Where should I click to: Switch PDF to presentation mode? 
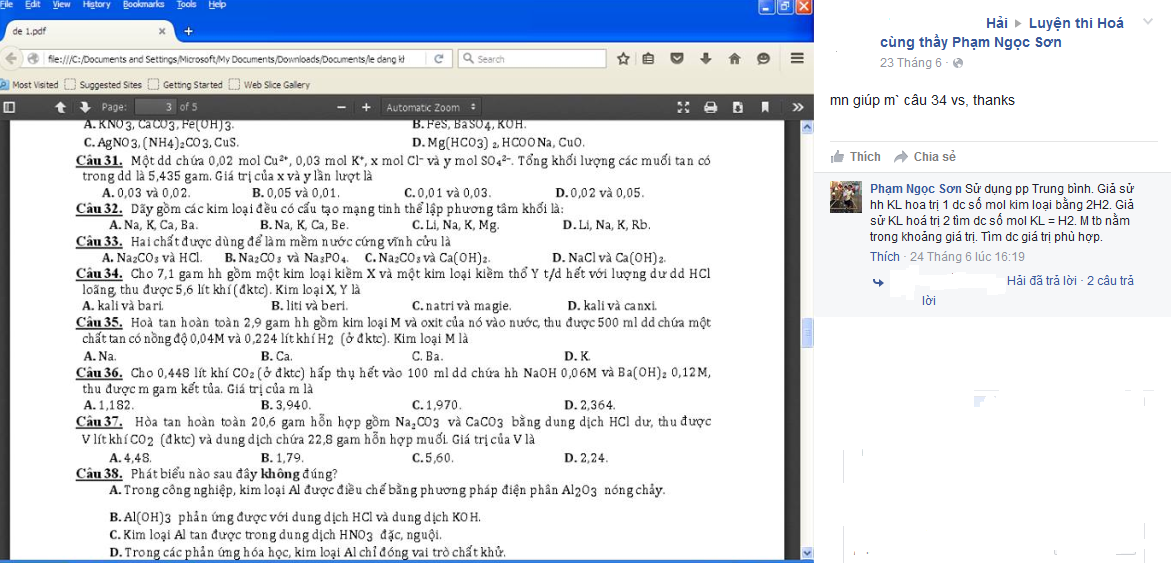coord(683,108)
